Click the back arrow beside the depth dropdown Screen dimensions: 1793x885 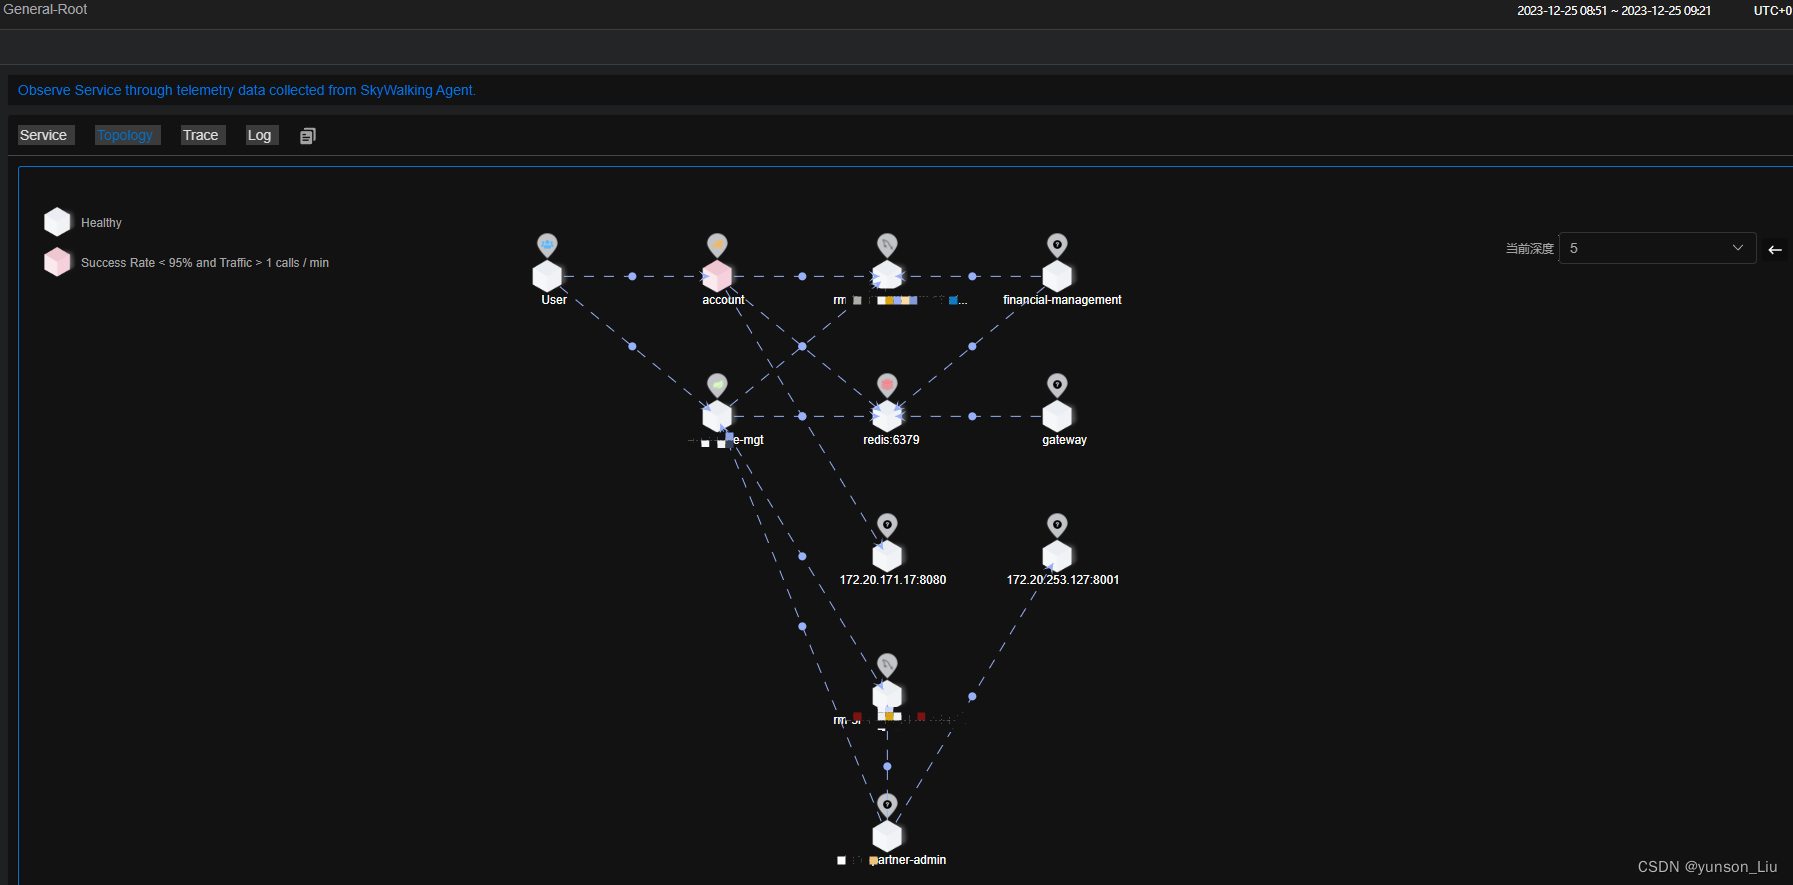1775,249
